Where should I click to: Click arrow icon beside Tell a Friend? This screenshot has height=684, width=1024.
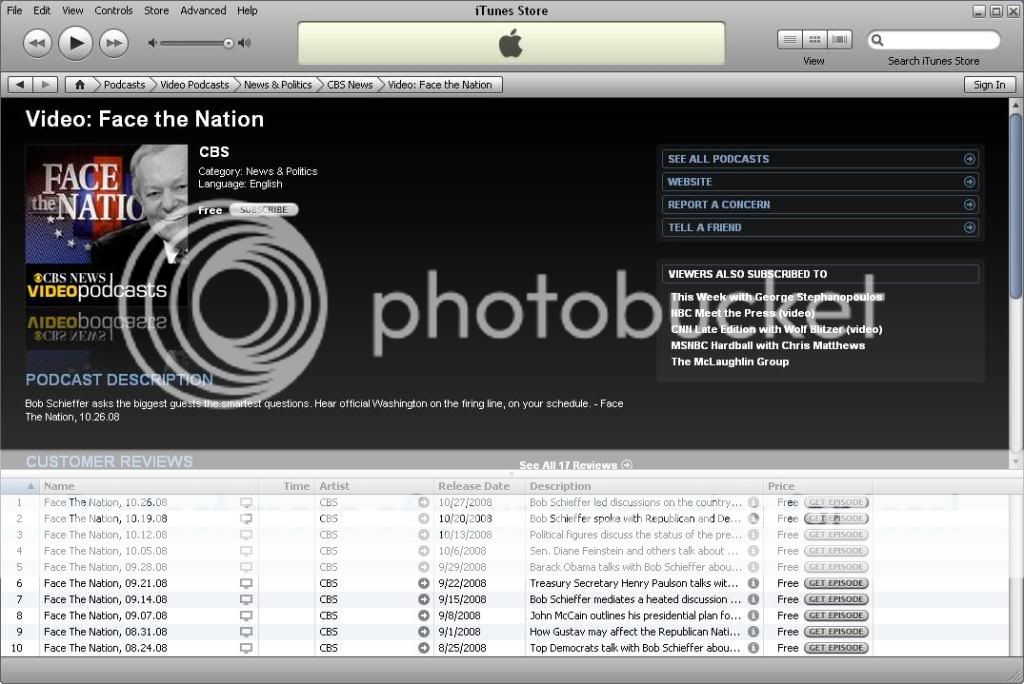(970, 227)
